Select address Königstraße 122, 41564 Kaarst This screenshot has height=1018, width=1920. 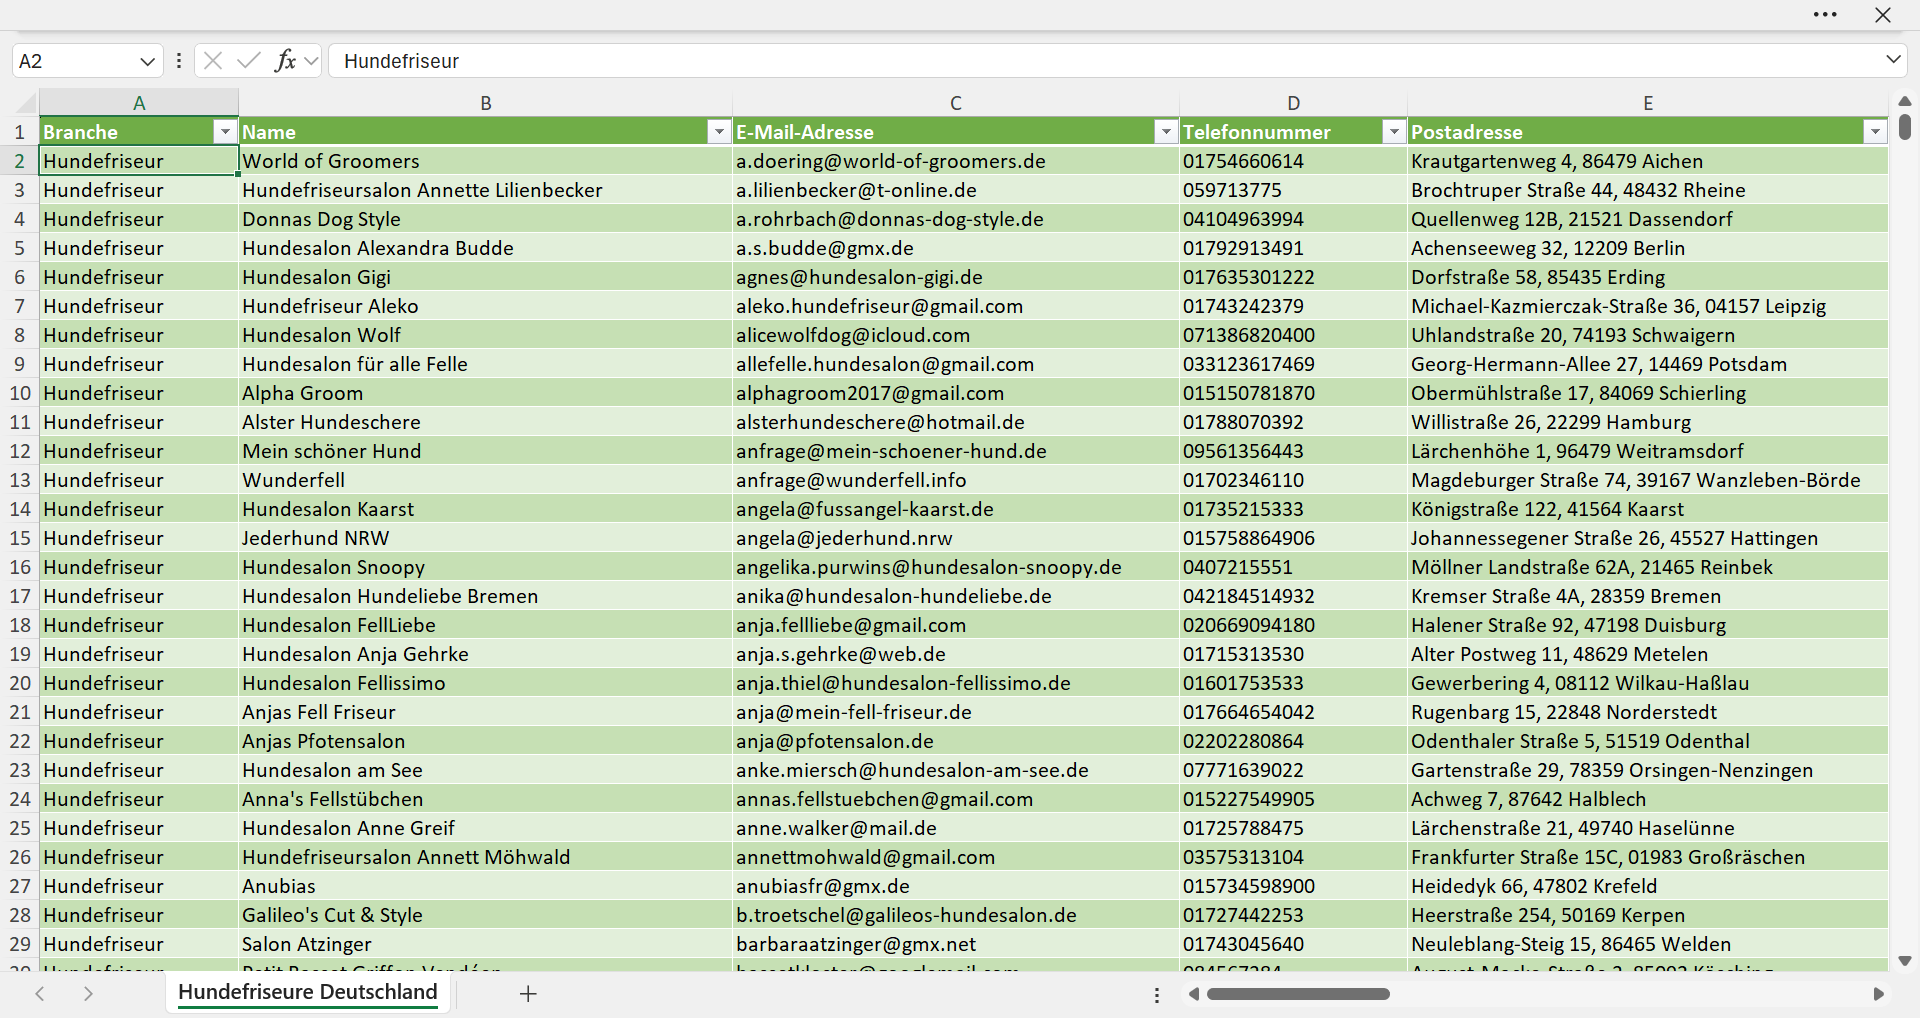[1648, 509]
